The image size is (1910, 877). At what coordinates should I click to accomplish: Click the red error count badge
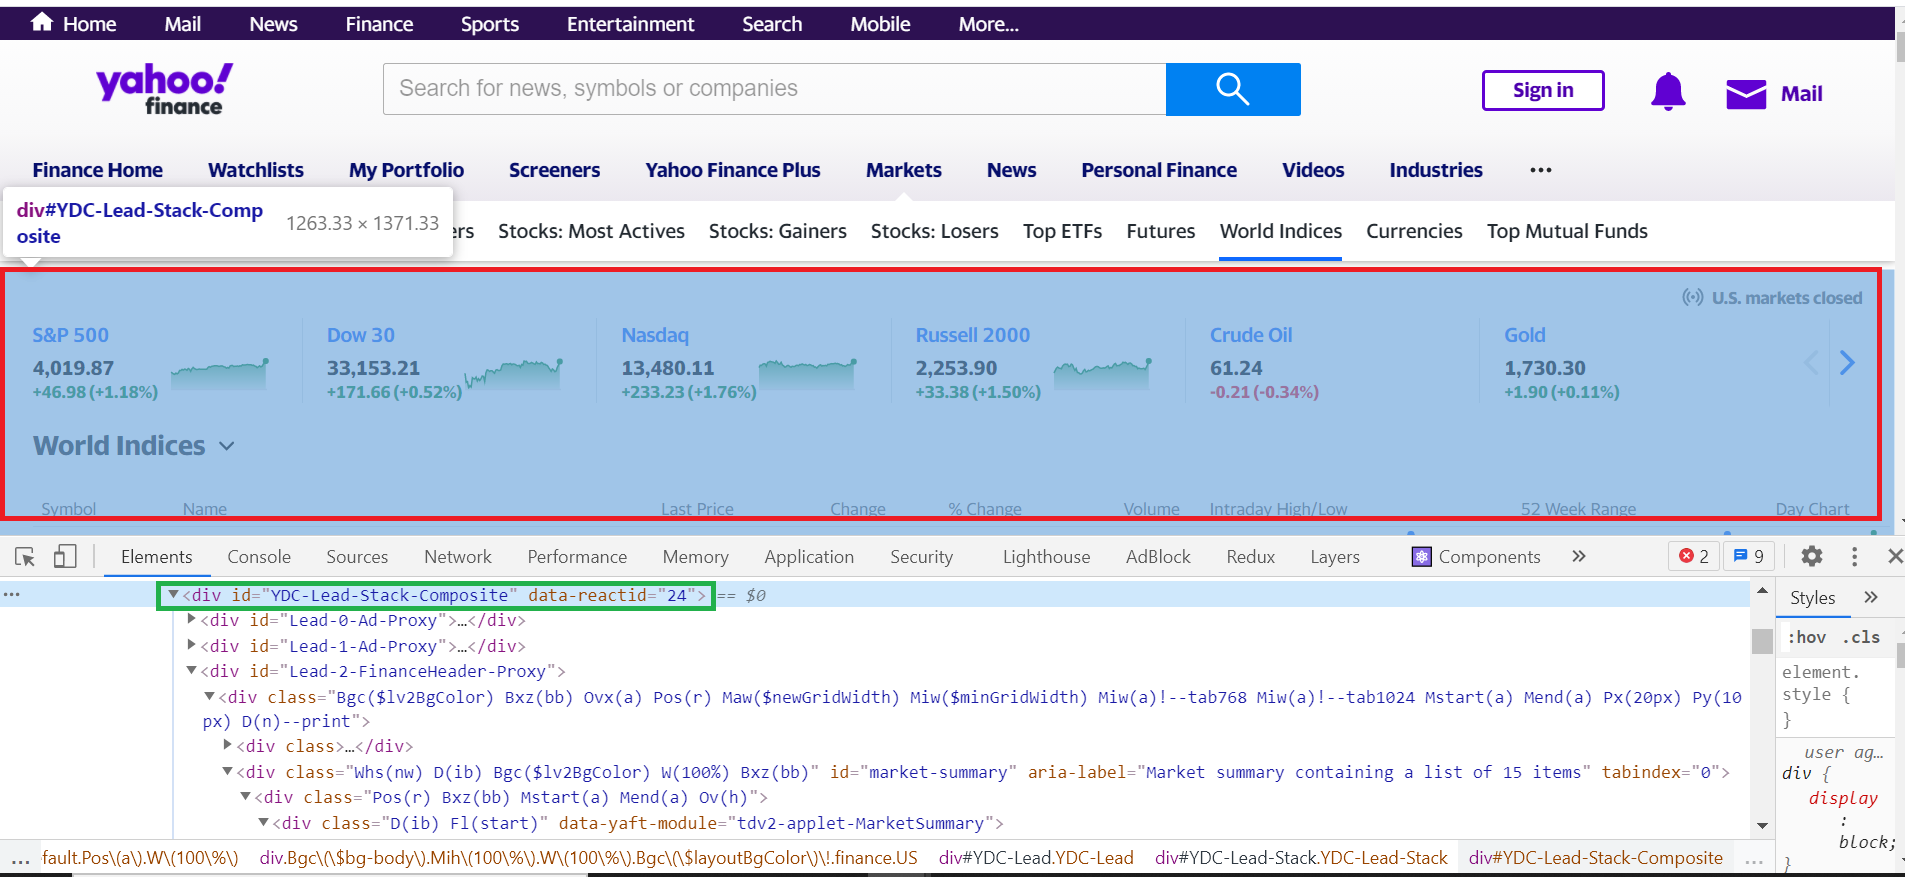click(x=1694, y=556)
